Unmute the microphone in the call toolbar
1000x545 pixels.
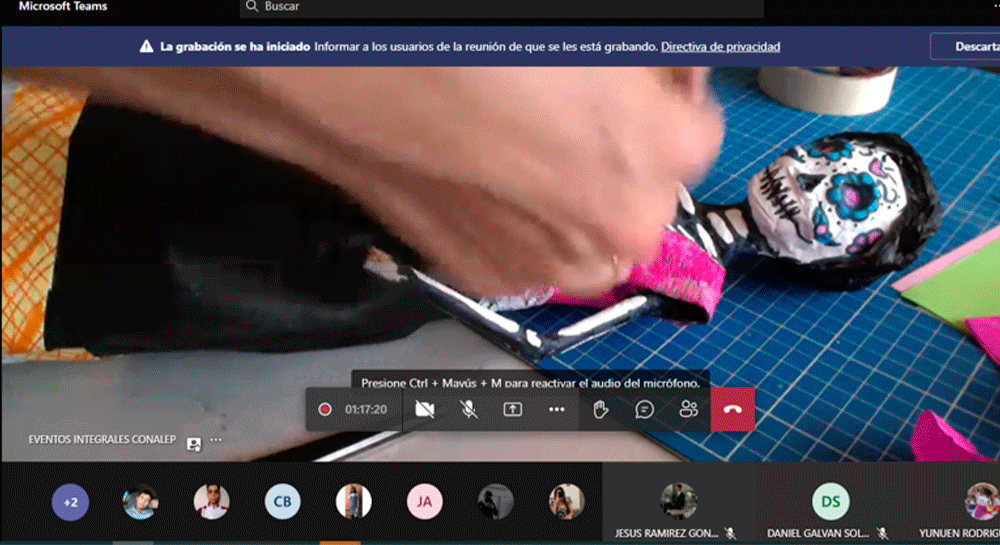[468, 409]
